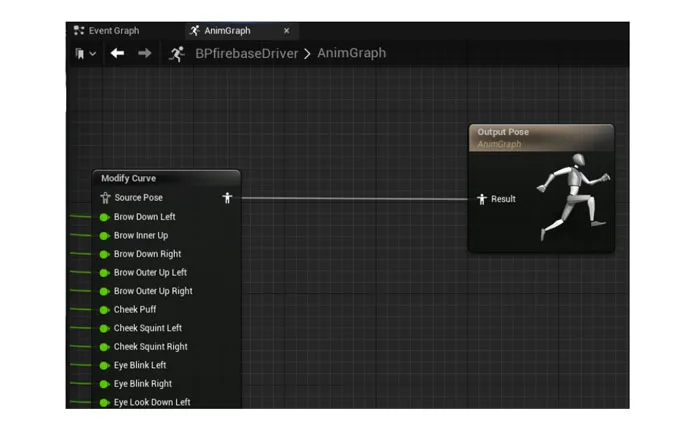Click the Modify Curve output pose pin

[227, 198]
